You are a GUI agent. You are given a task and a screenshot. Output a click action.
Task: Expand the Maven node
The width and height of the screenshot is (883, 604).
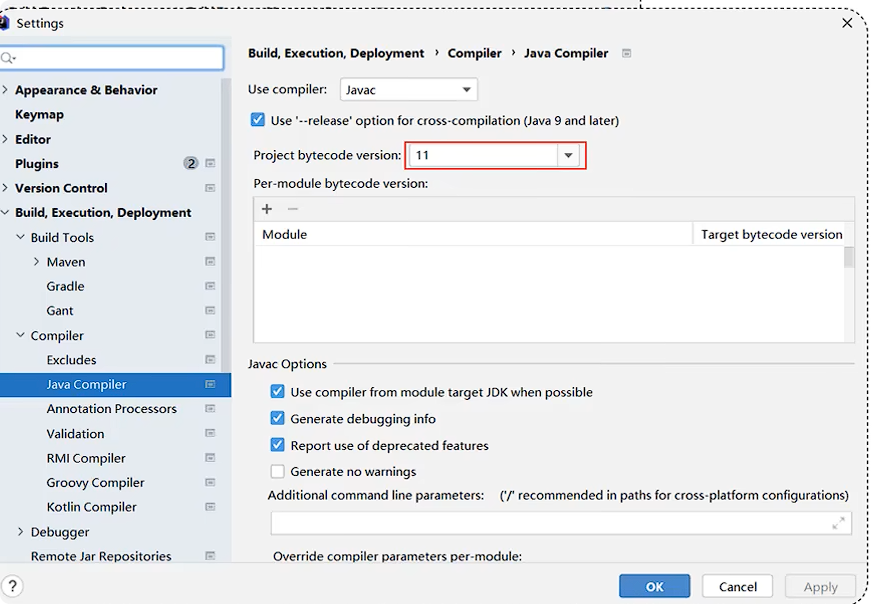[x=36, y=262]
